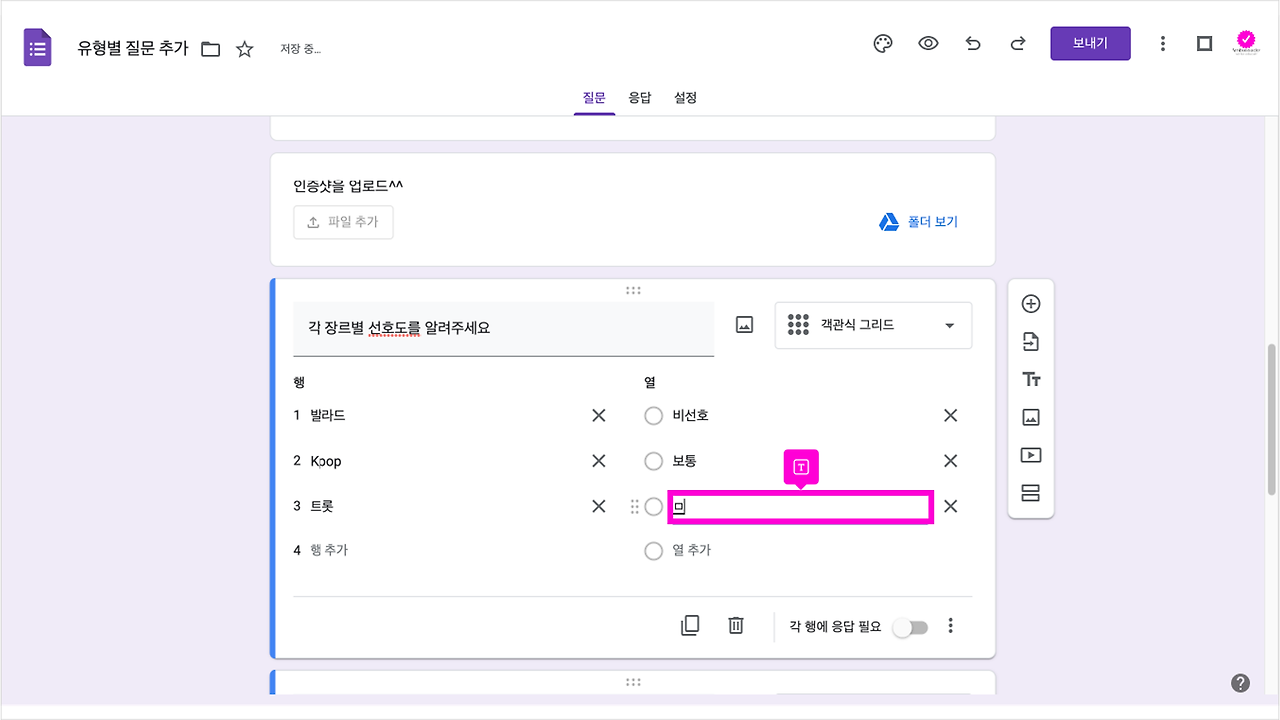Open the 객관식 그리드 question type dropdown

[x=872, y=325]
